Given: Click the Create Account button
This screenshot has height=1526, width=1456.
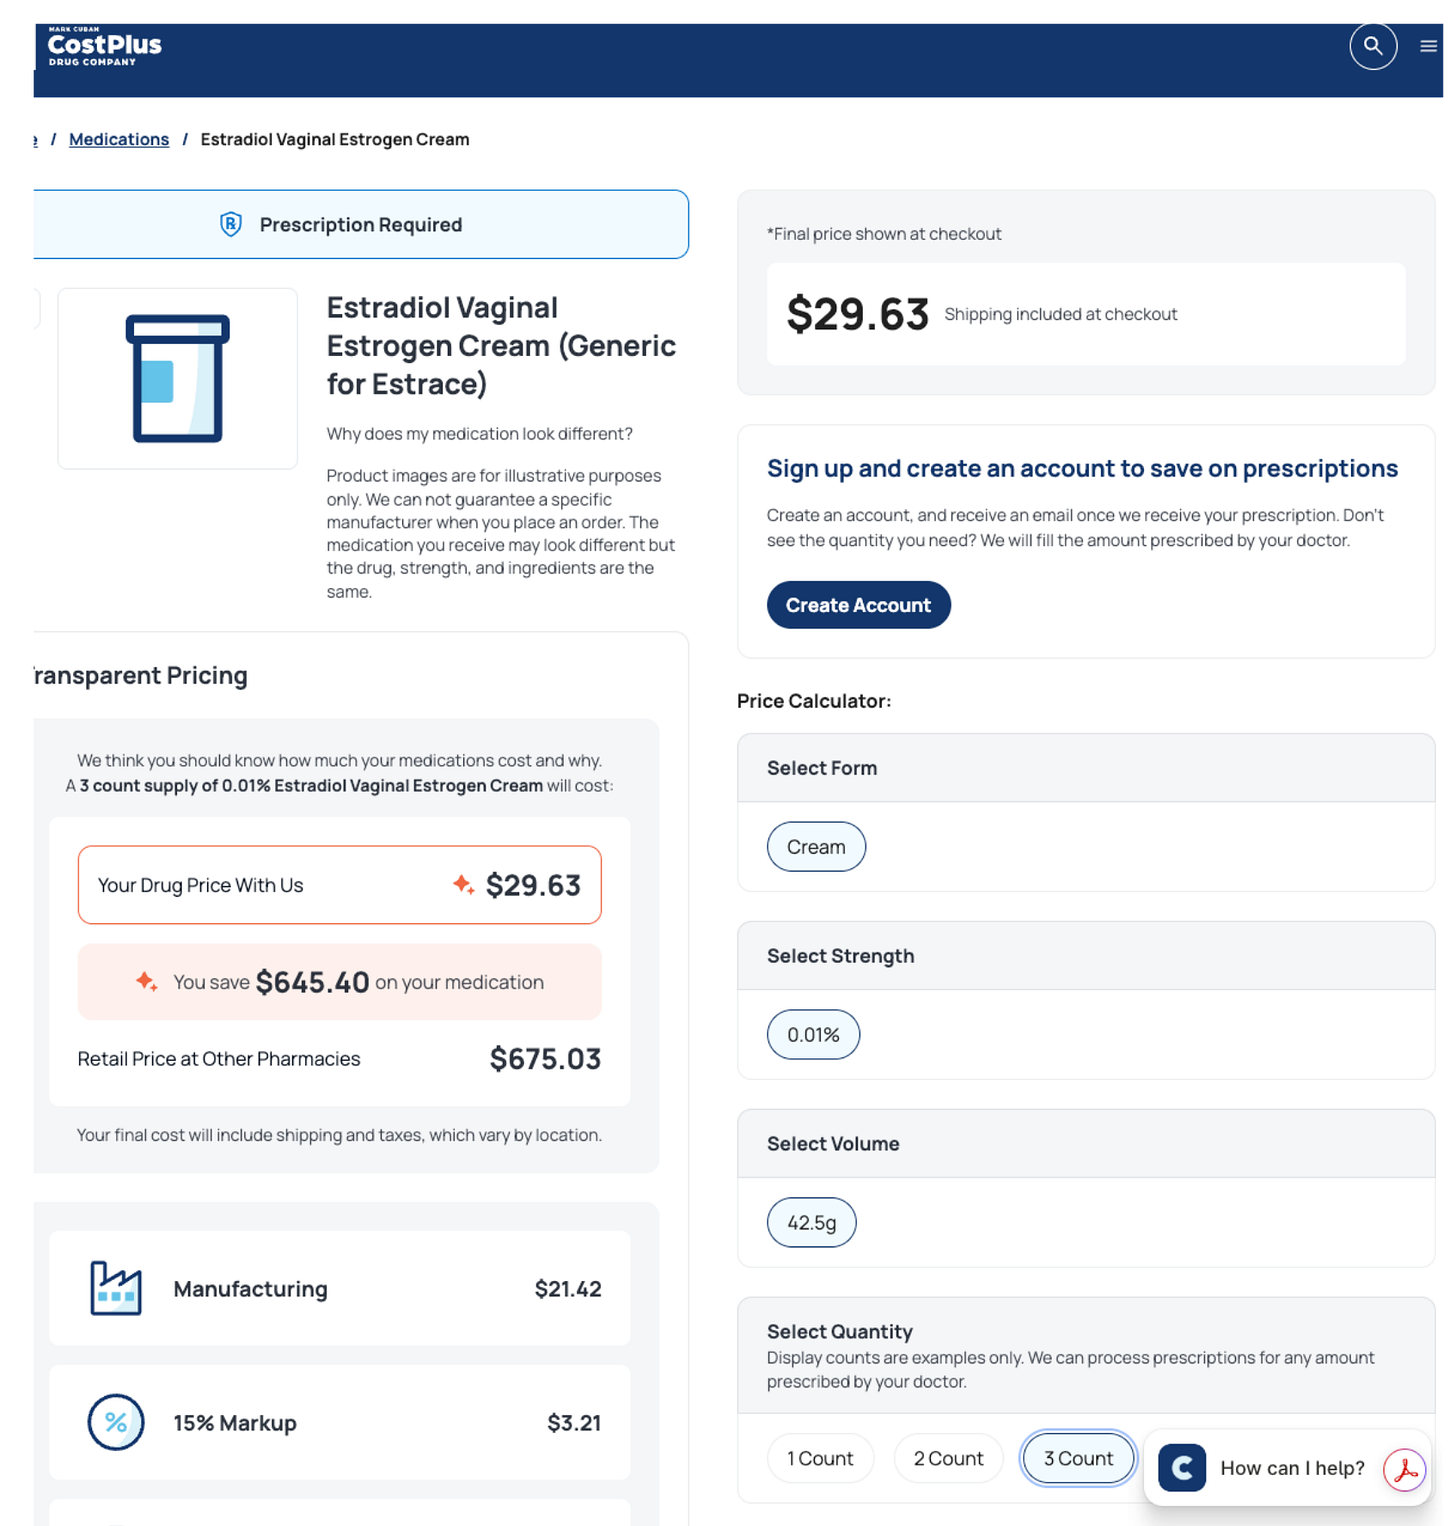Looking at the screenshot, I should pos(858,605).
